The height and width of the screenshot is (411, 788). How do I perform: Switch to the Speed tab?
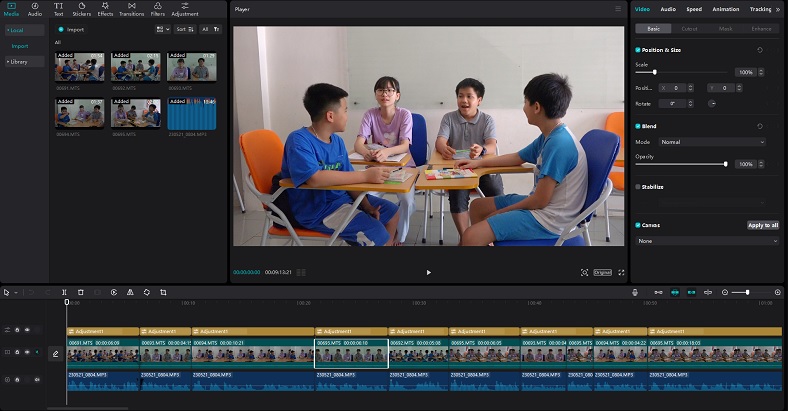coord(693,9)
